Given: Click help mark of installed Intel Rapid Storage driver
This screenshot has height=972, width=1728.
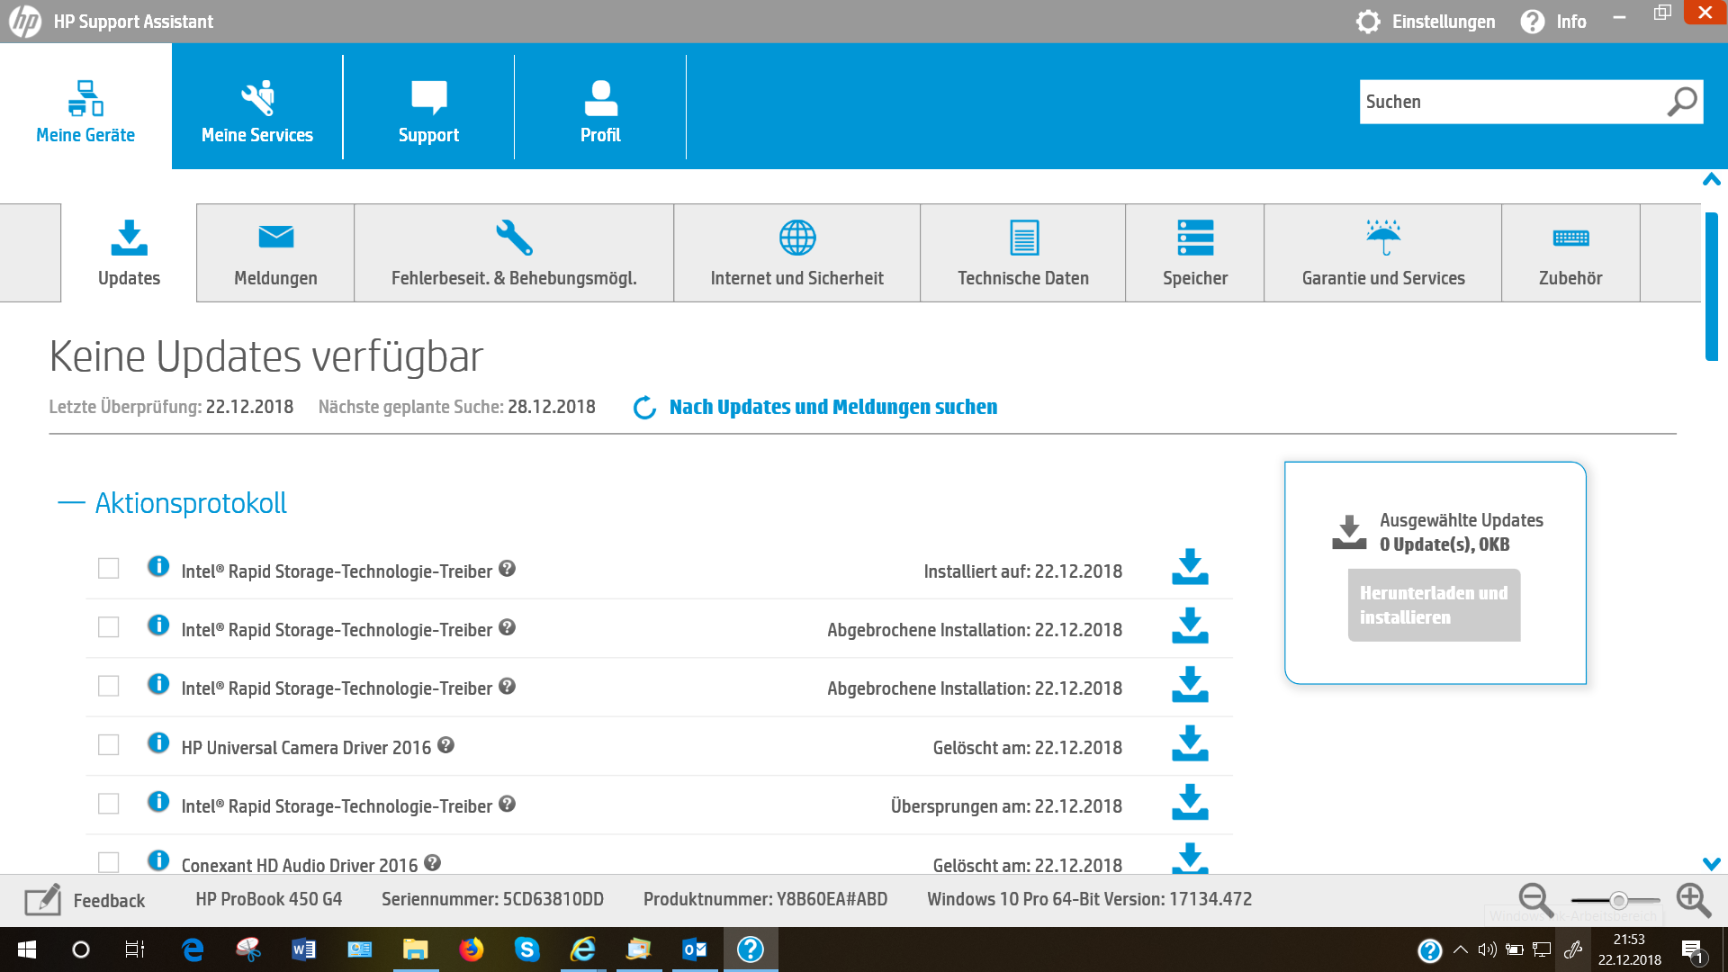Looking at the screenshot, I should tap(507, 568).
